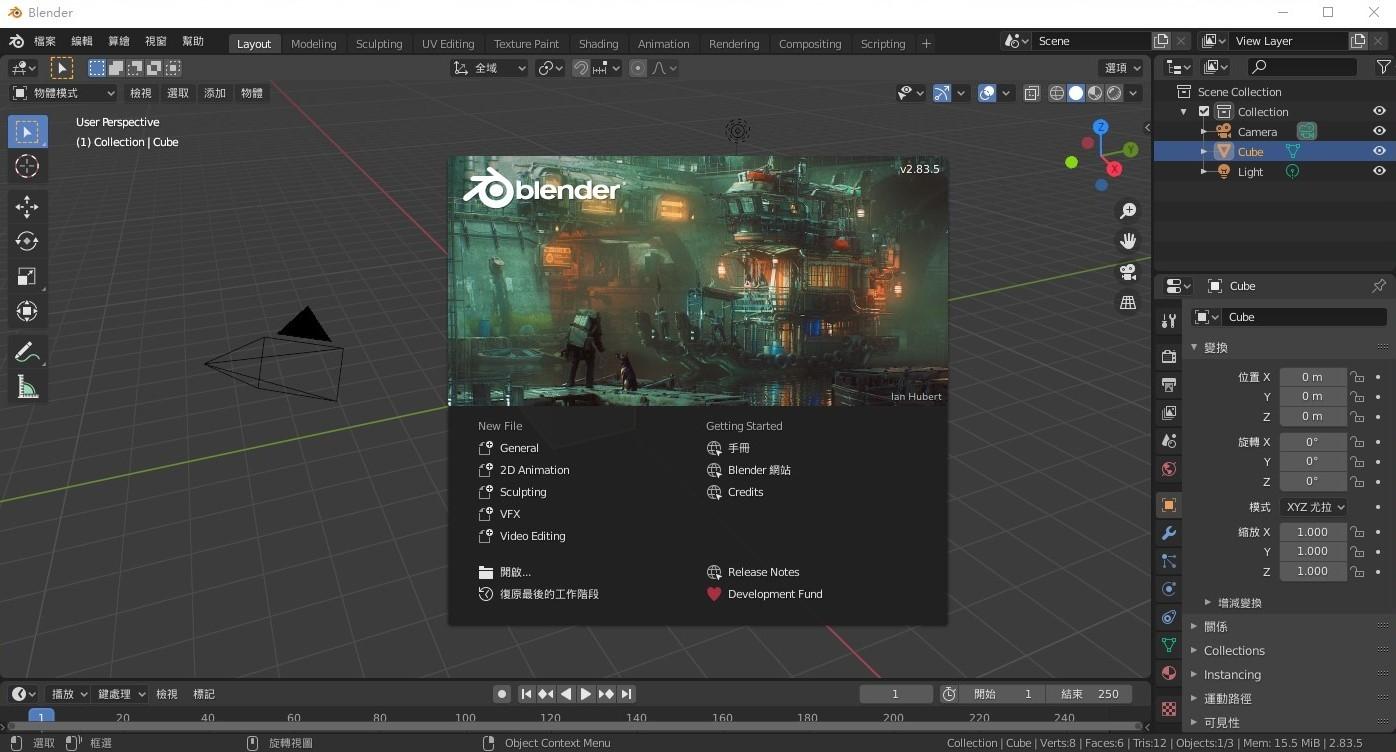
Task: Enable auto keying record button
Action: (x=502, y=694)
